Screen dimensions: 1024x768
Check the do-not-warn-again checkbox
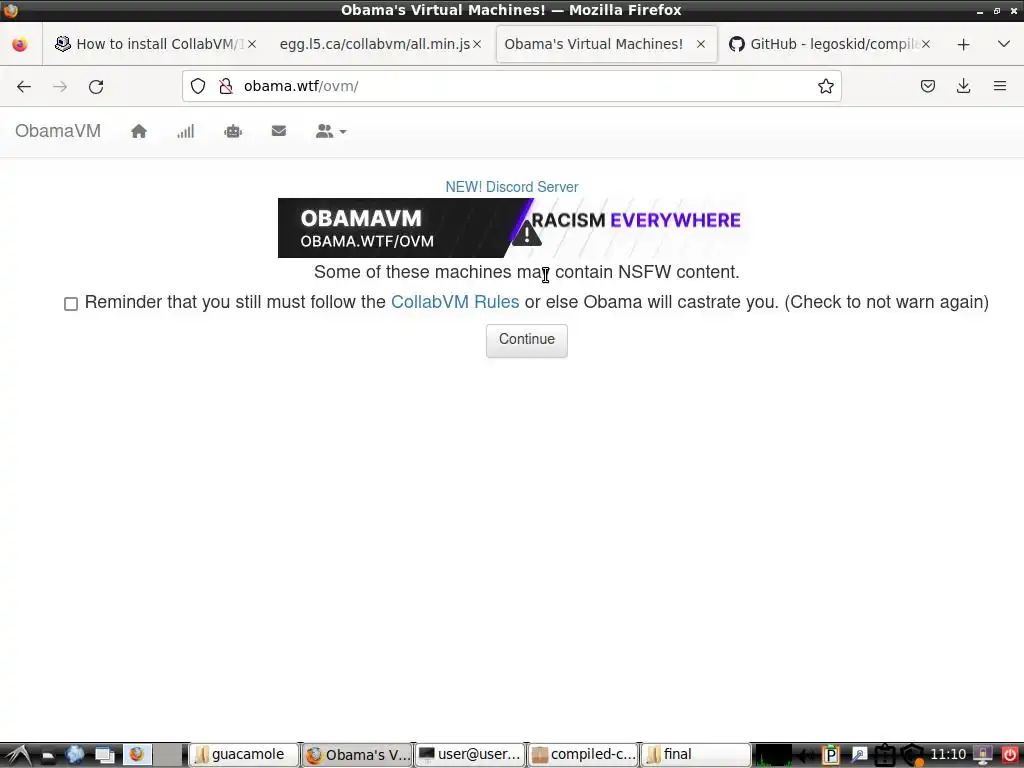point(71,304)
